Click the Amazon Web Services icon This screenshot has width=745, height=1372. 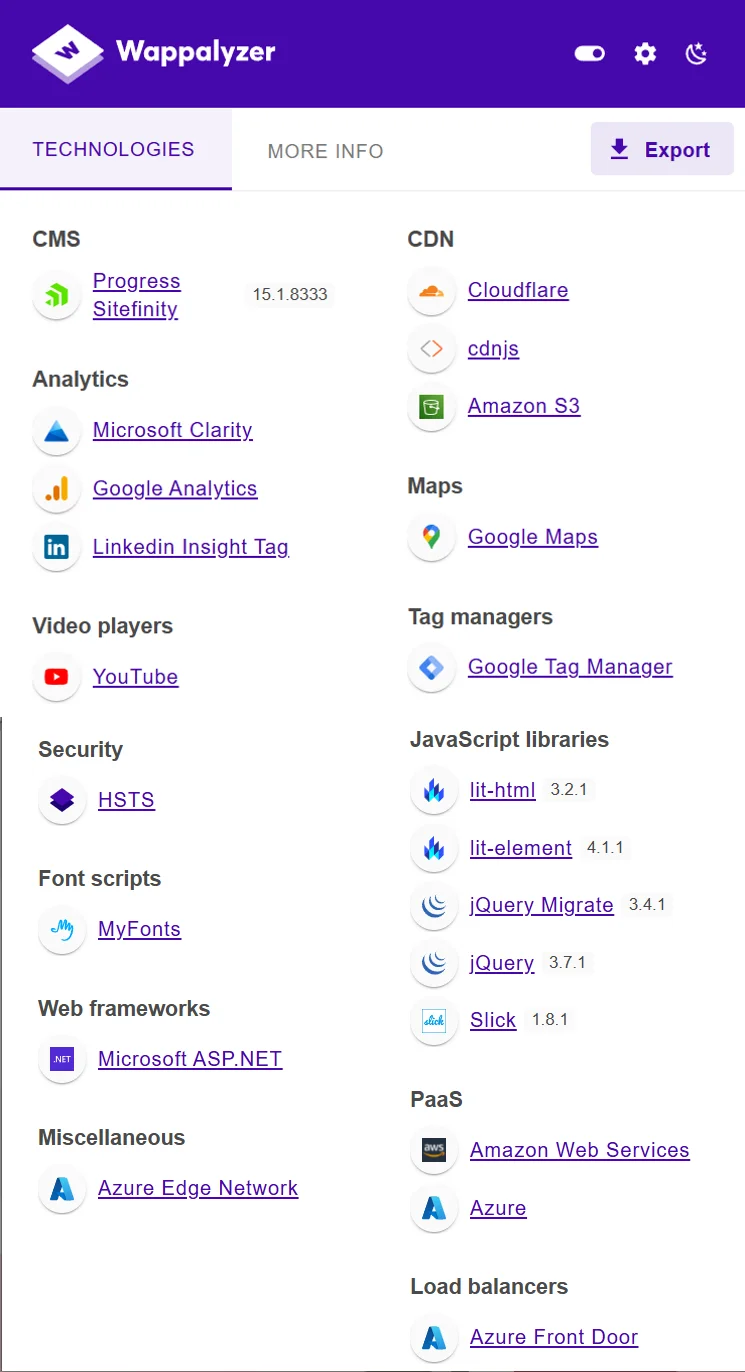(x=434, y=1150)
